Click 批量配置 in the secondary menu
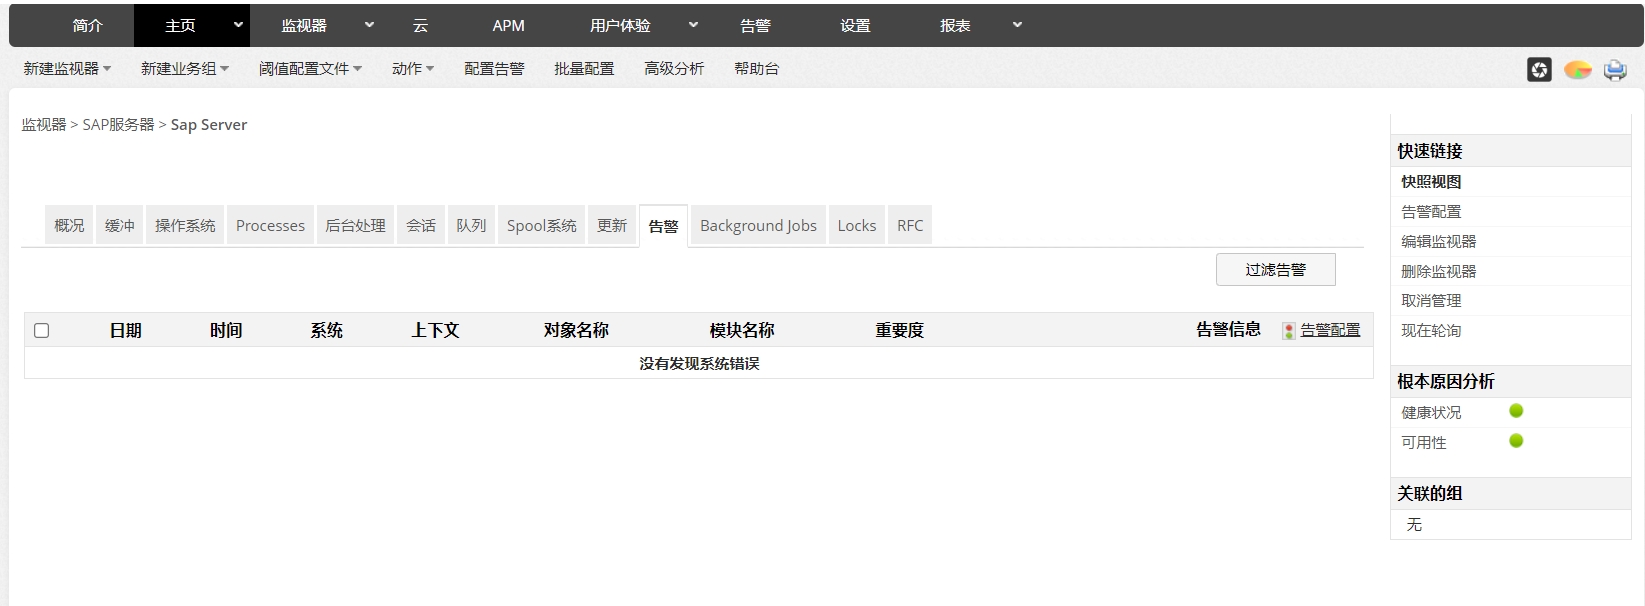 (x=584, y=69)
